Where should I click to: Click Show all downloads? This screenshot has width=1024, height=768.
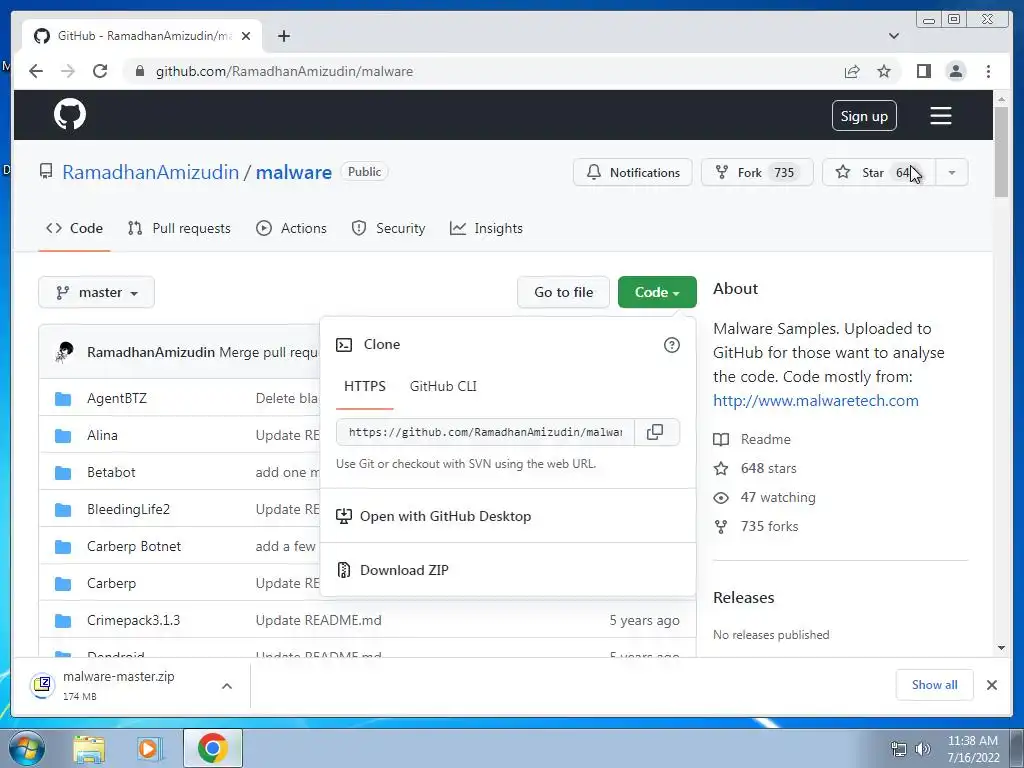pos(935,685)
